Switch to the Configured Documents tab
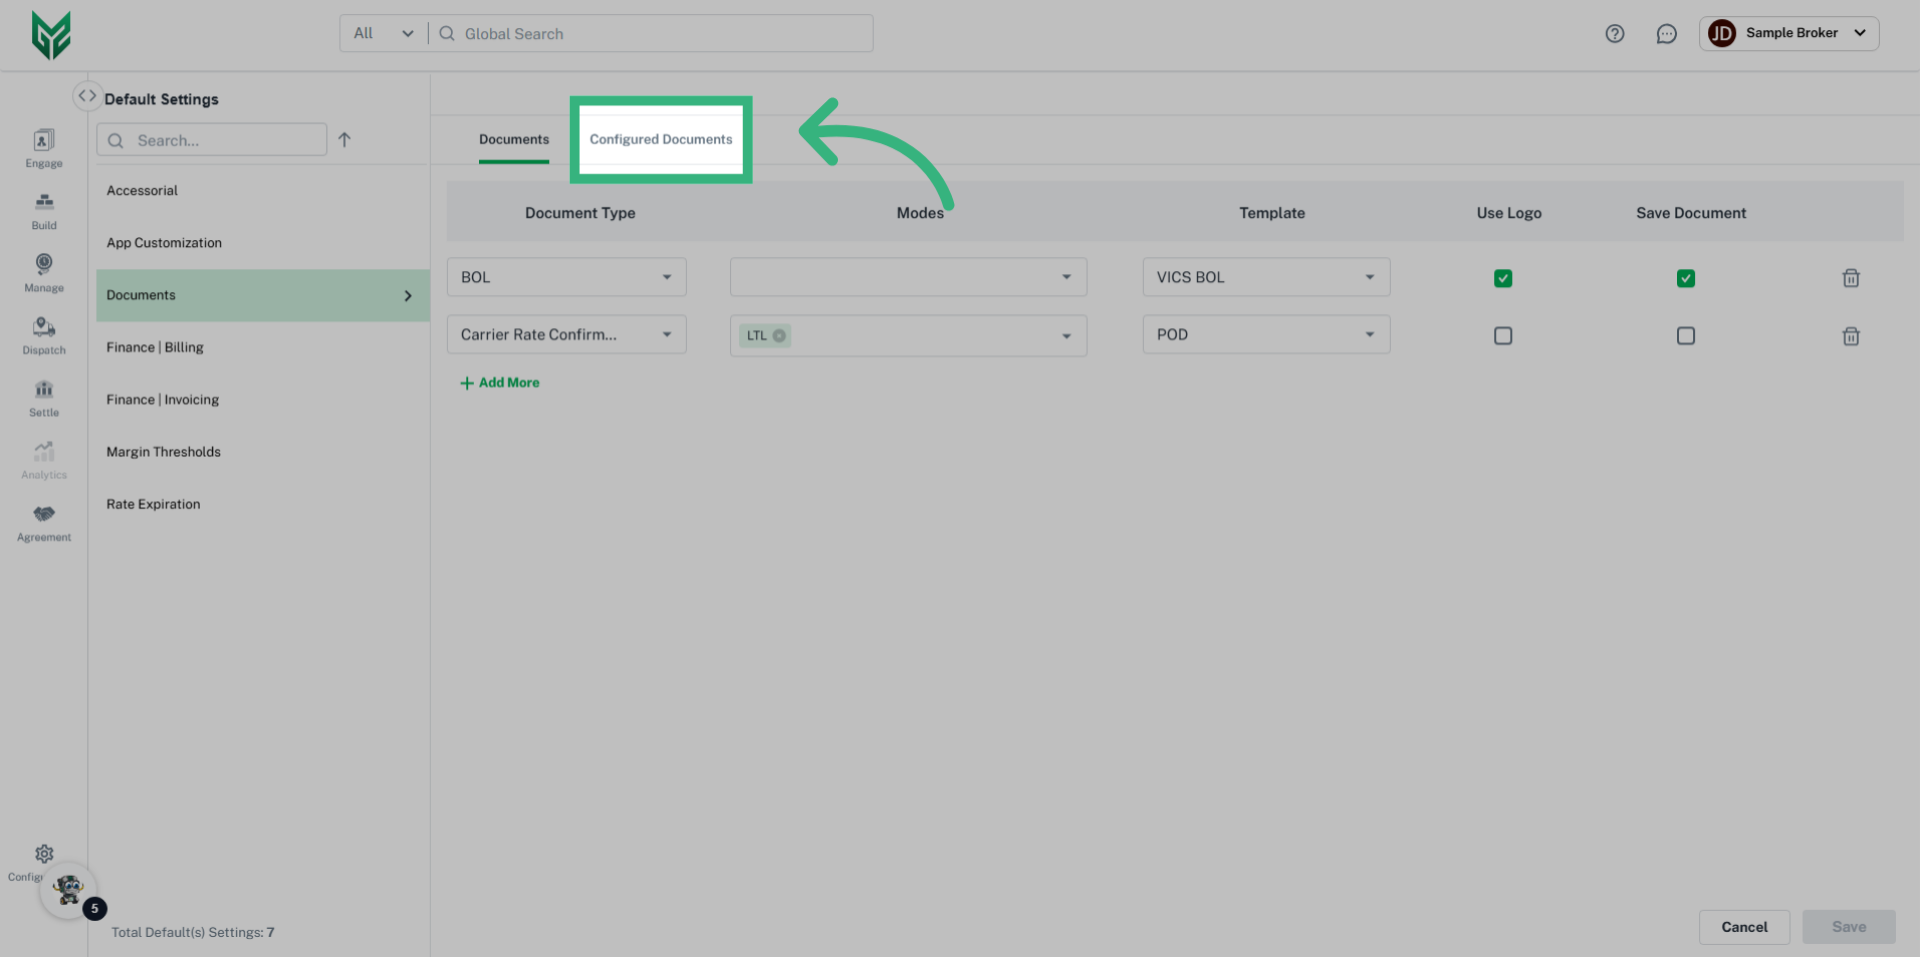The height and width of the screenshot is (957, 1920). tap(660, 139)
